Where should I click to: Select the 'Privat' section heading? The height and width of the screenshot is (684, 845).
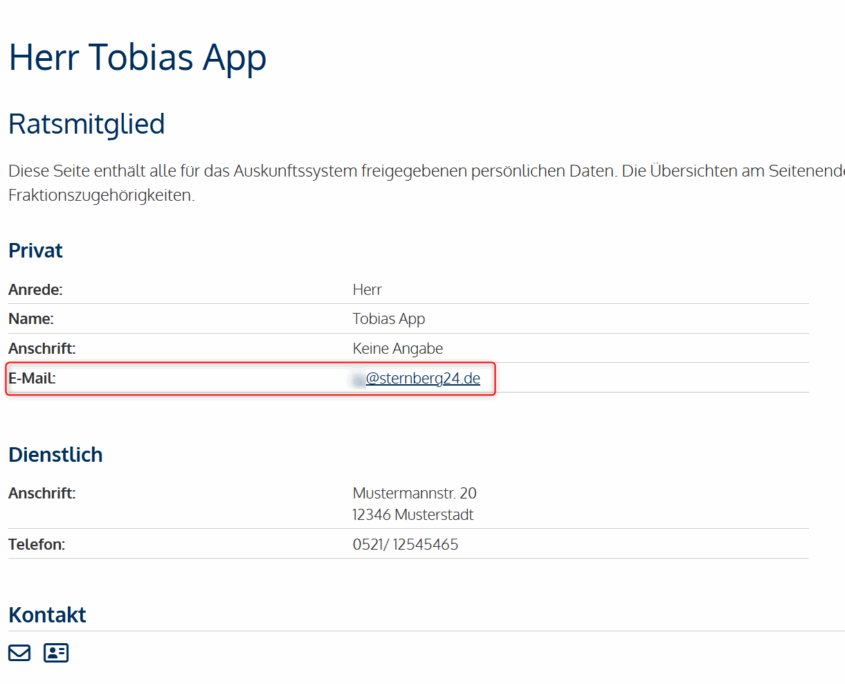pyautogui.click(x=35, y=250)
